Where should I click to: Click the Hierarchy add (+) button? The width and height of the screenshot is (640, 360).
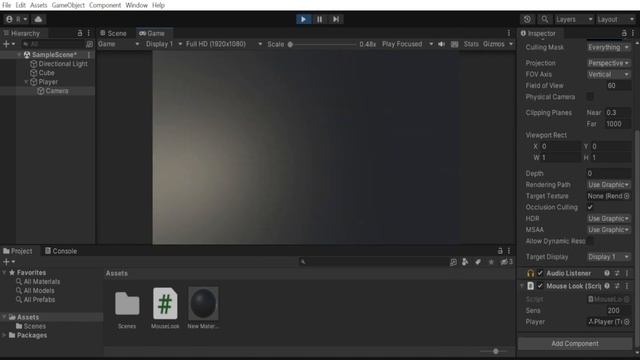(x=9, y=44)
